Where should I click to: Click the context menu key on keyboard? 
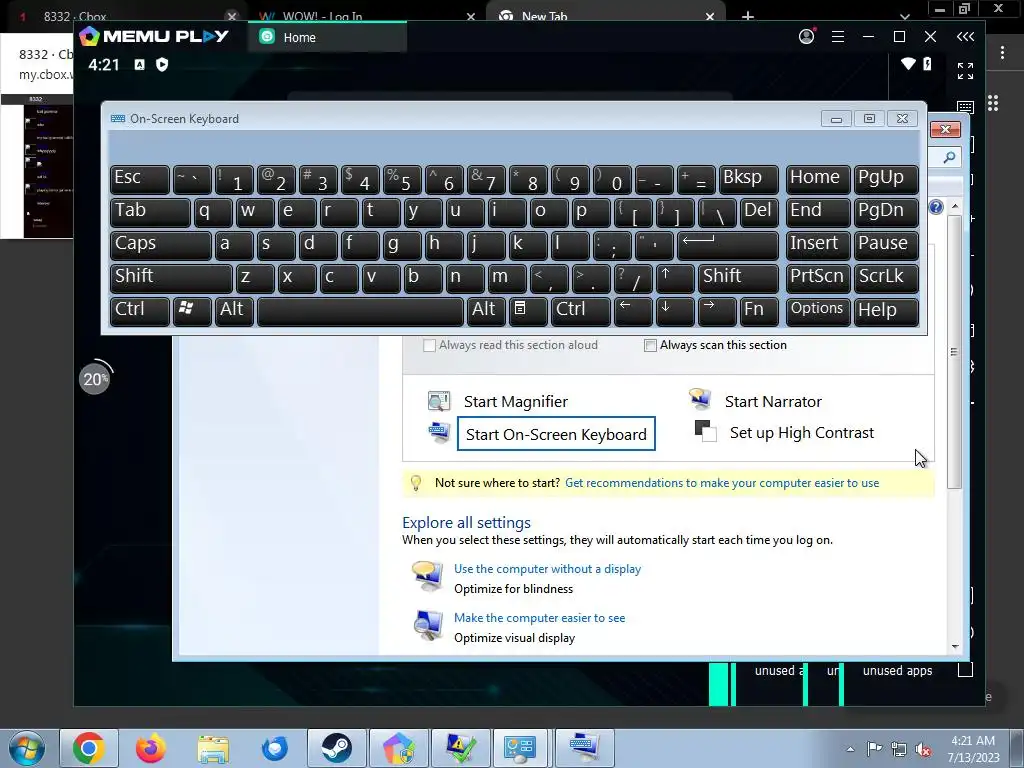[528, 310]
